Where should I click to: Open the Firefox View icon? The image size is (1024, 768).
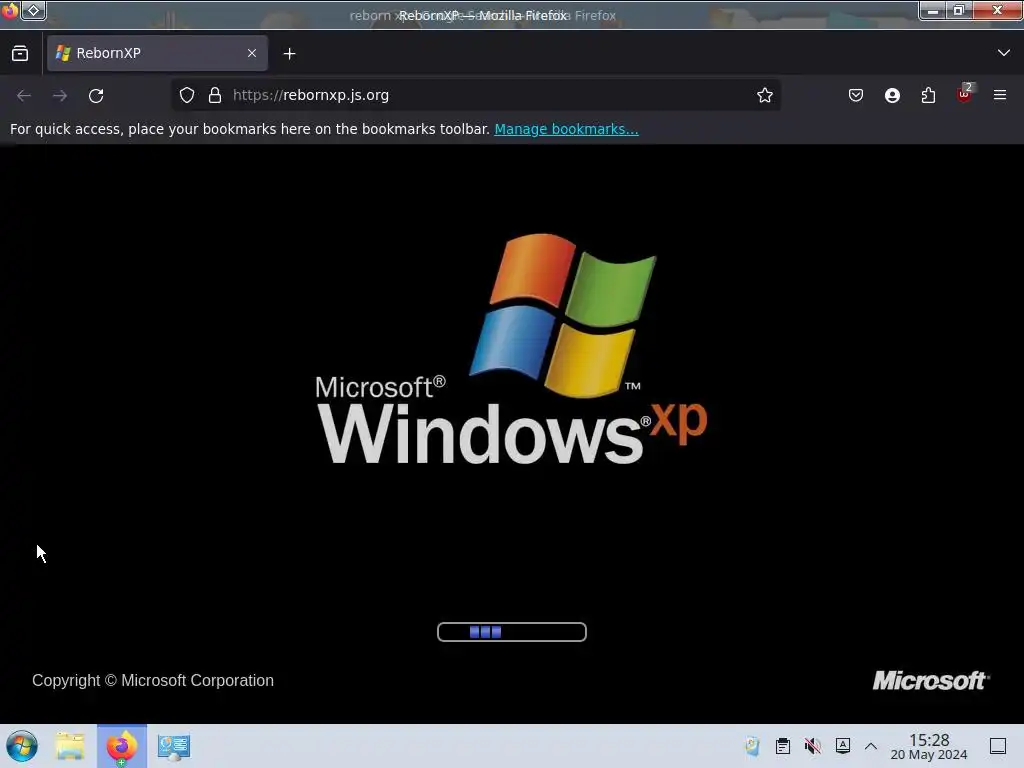(x=20, y=53)
